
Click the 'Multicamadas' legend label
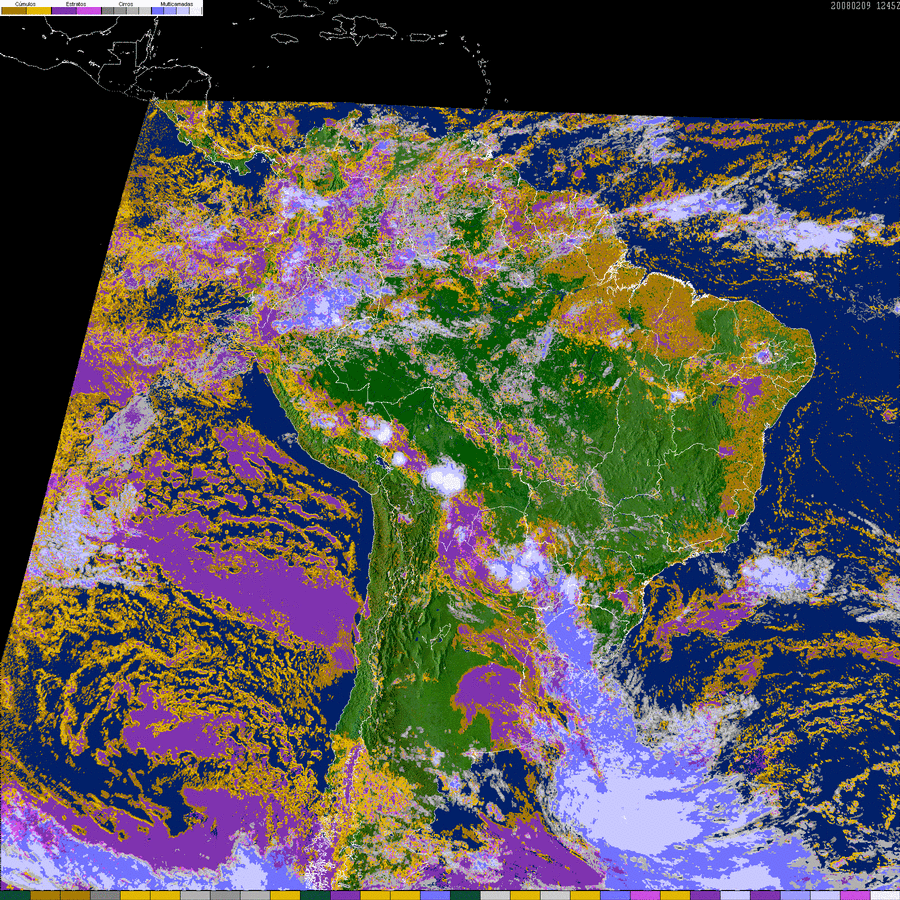177,4
